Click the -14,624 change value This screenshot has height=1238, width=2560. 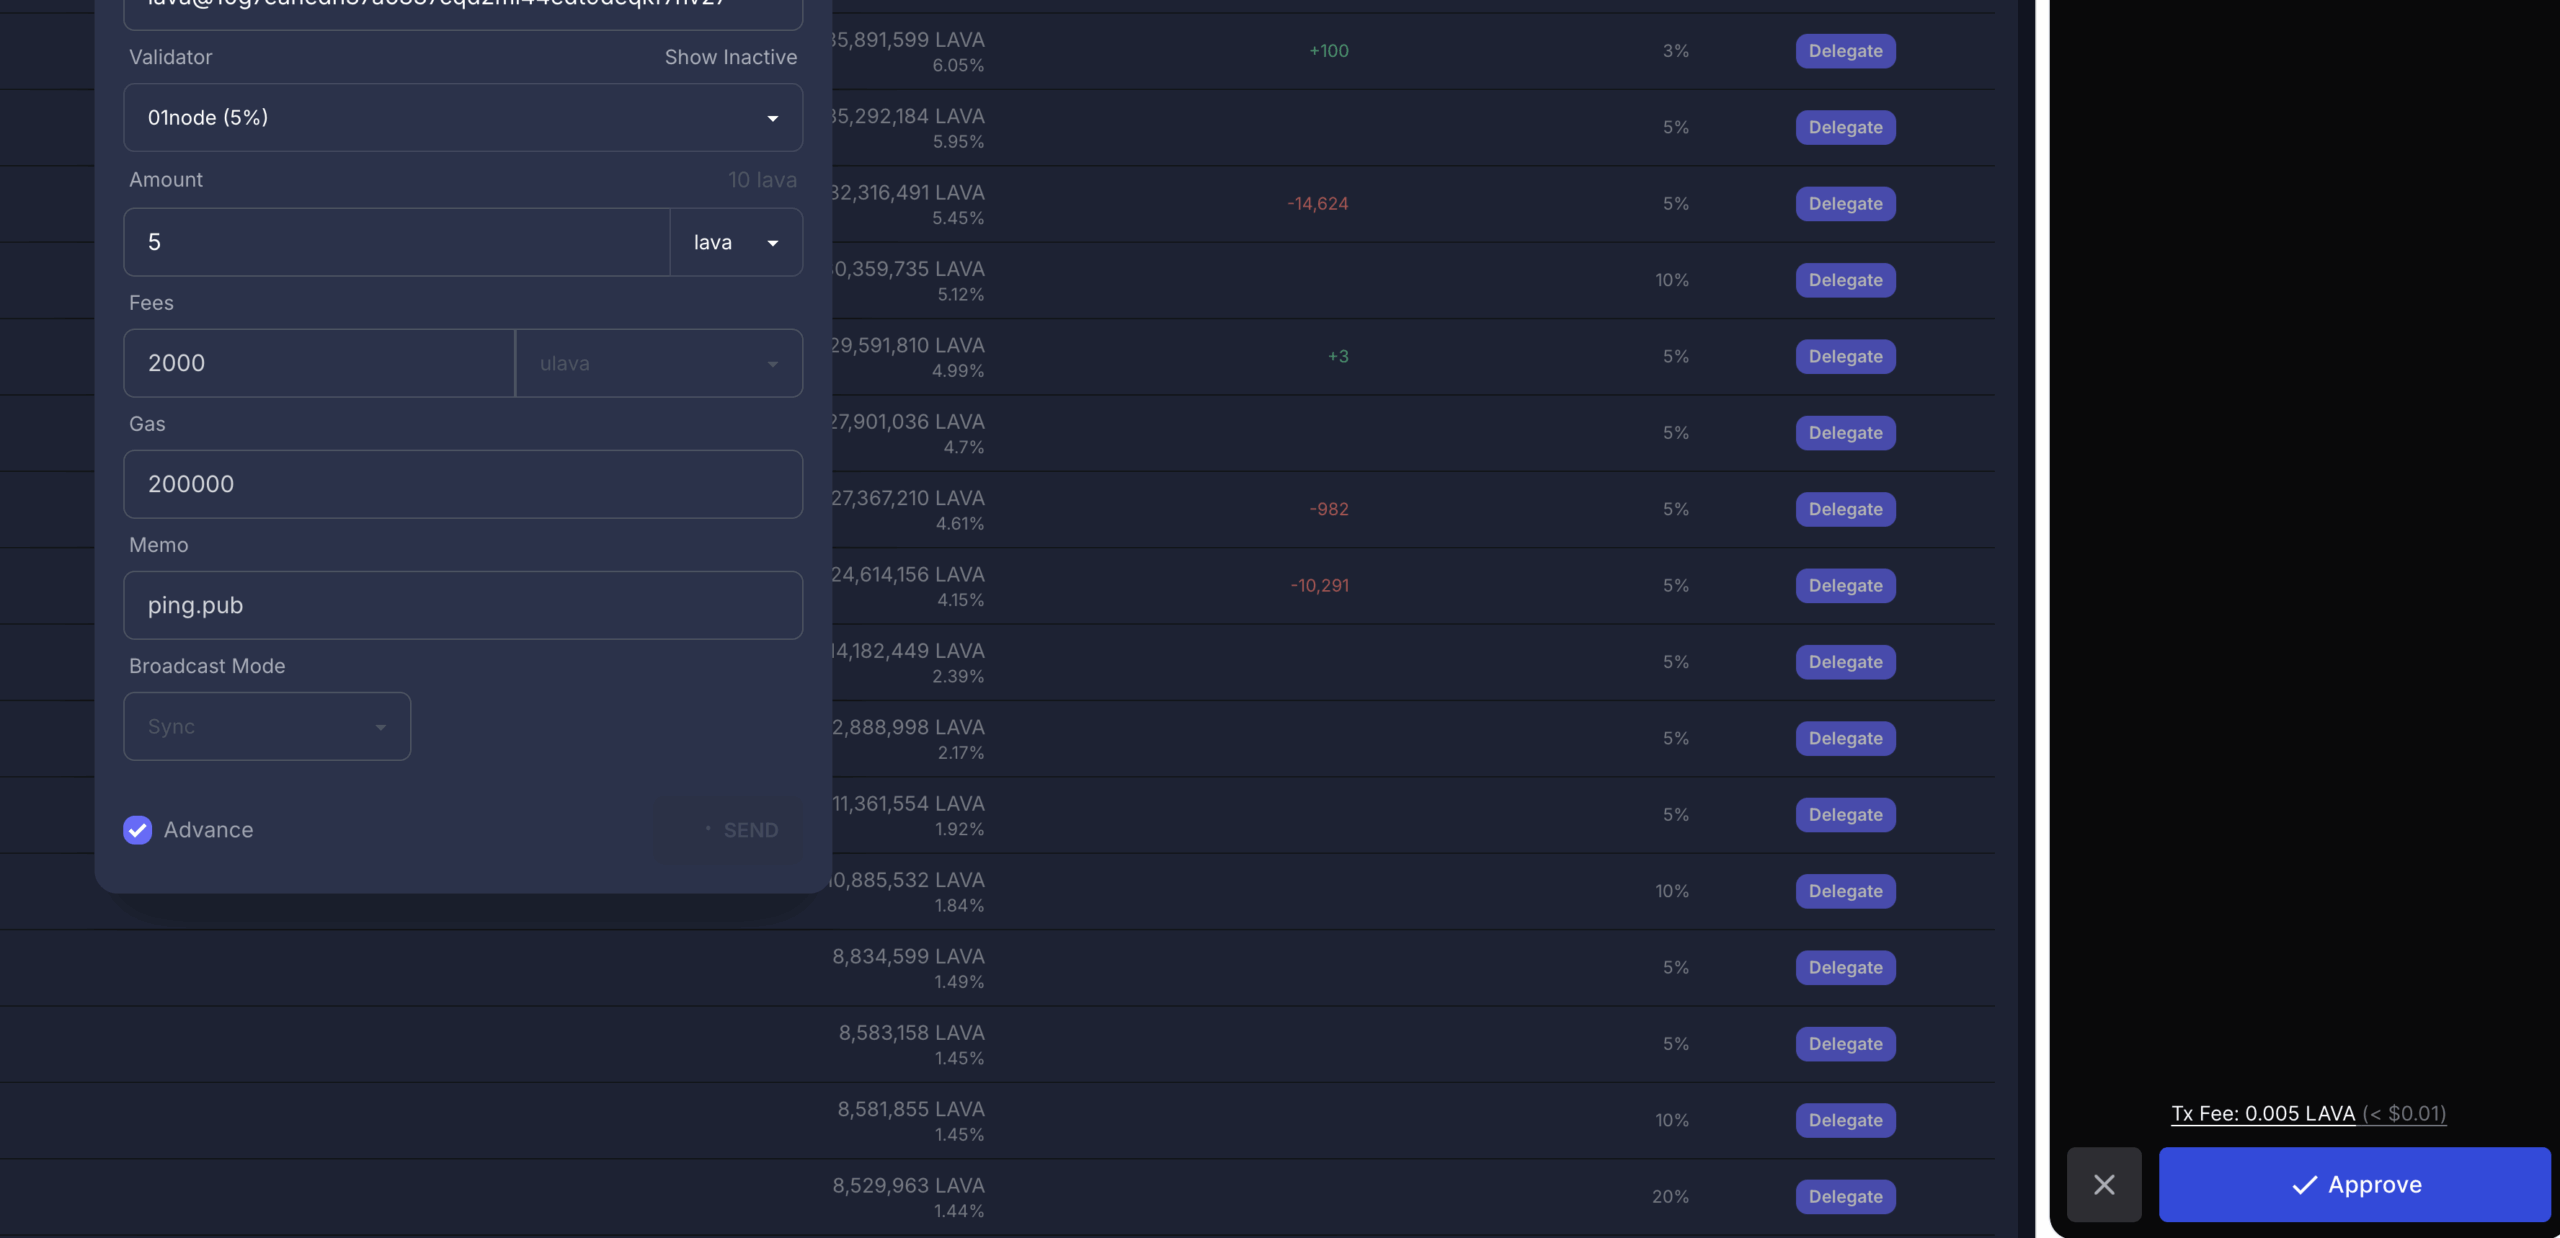[x=1317, y=204]
